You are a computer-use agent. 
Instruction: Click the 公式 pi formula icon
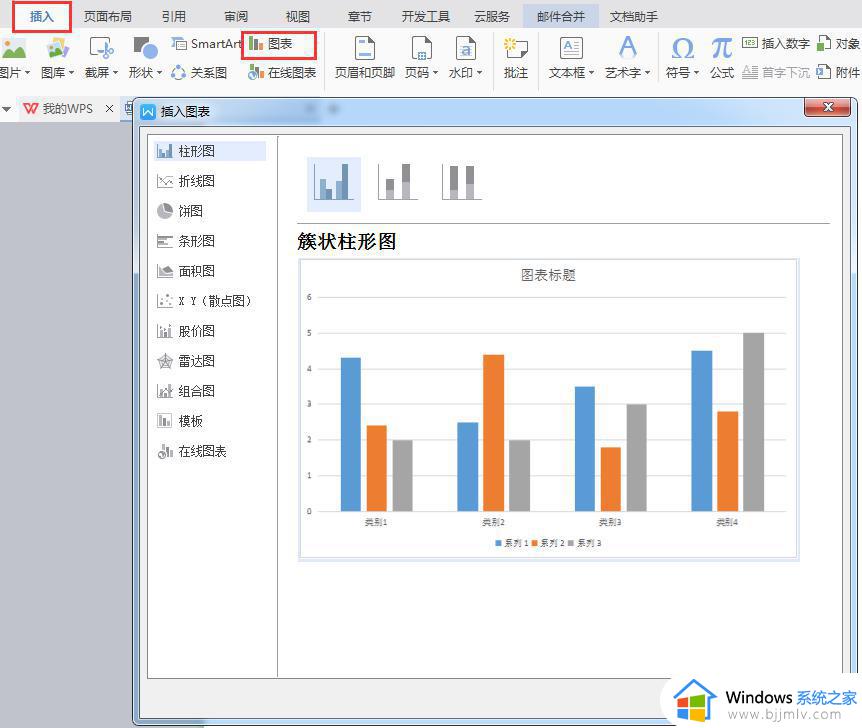(721, 48)
